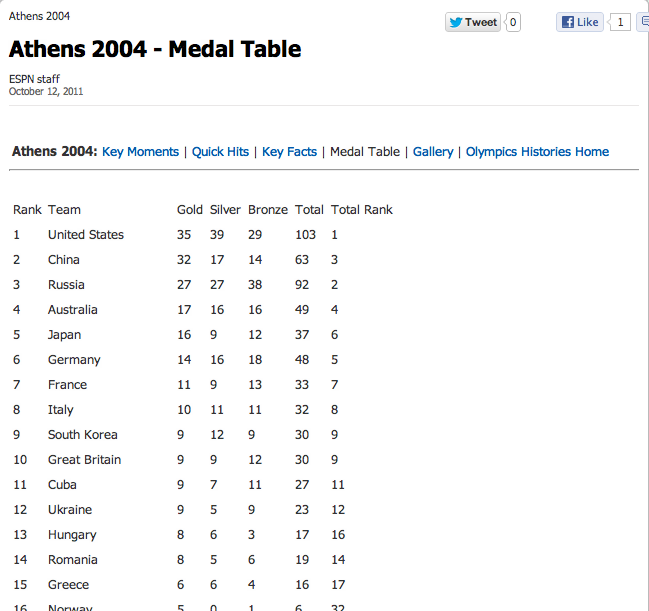Click the Twitter Tweet button
This screenshot has width=649, height=611.
point(473,22)
